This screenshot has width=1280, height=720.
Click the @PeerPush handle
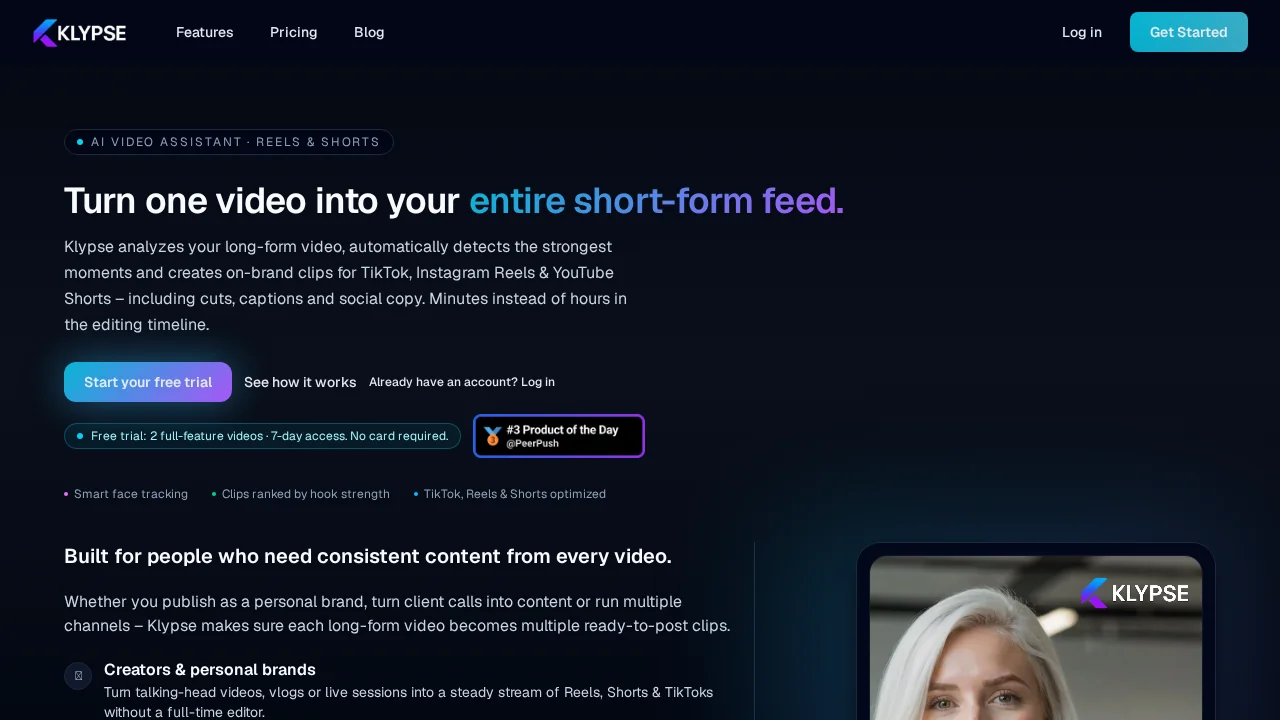533,443
